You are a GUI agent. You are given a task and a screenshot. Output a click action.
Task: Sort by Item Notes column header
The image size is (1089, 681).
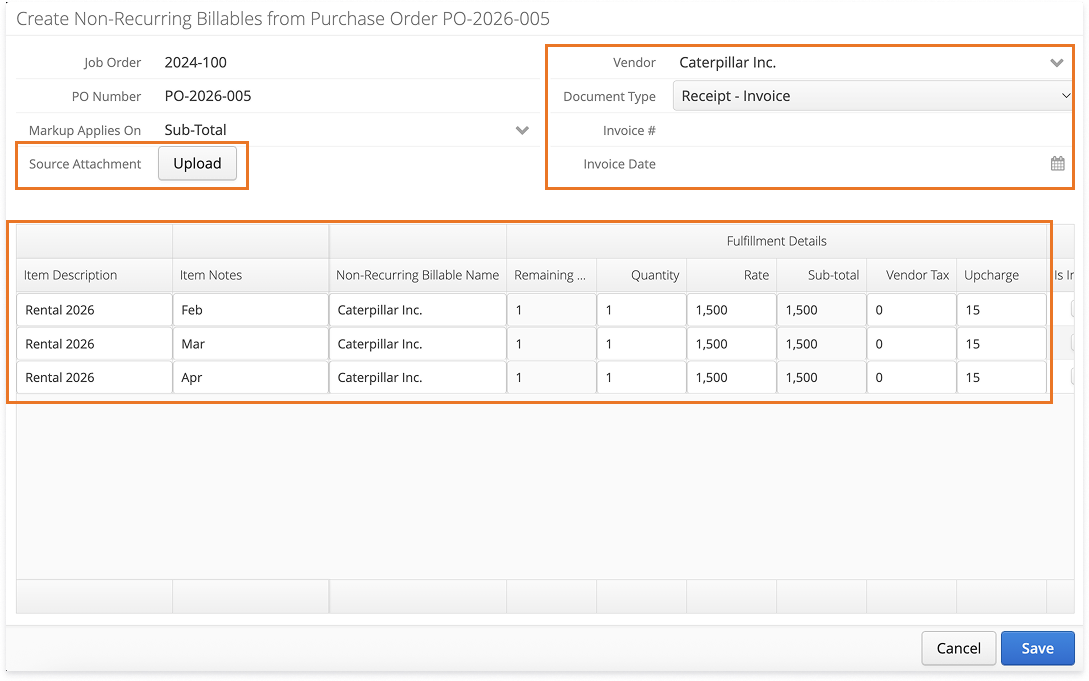[x=250, y=275]
